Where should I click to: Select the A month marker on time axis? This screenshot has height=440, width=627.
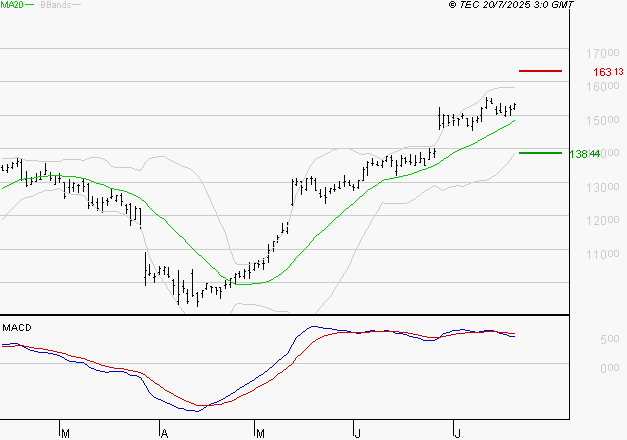163,433
